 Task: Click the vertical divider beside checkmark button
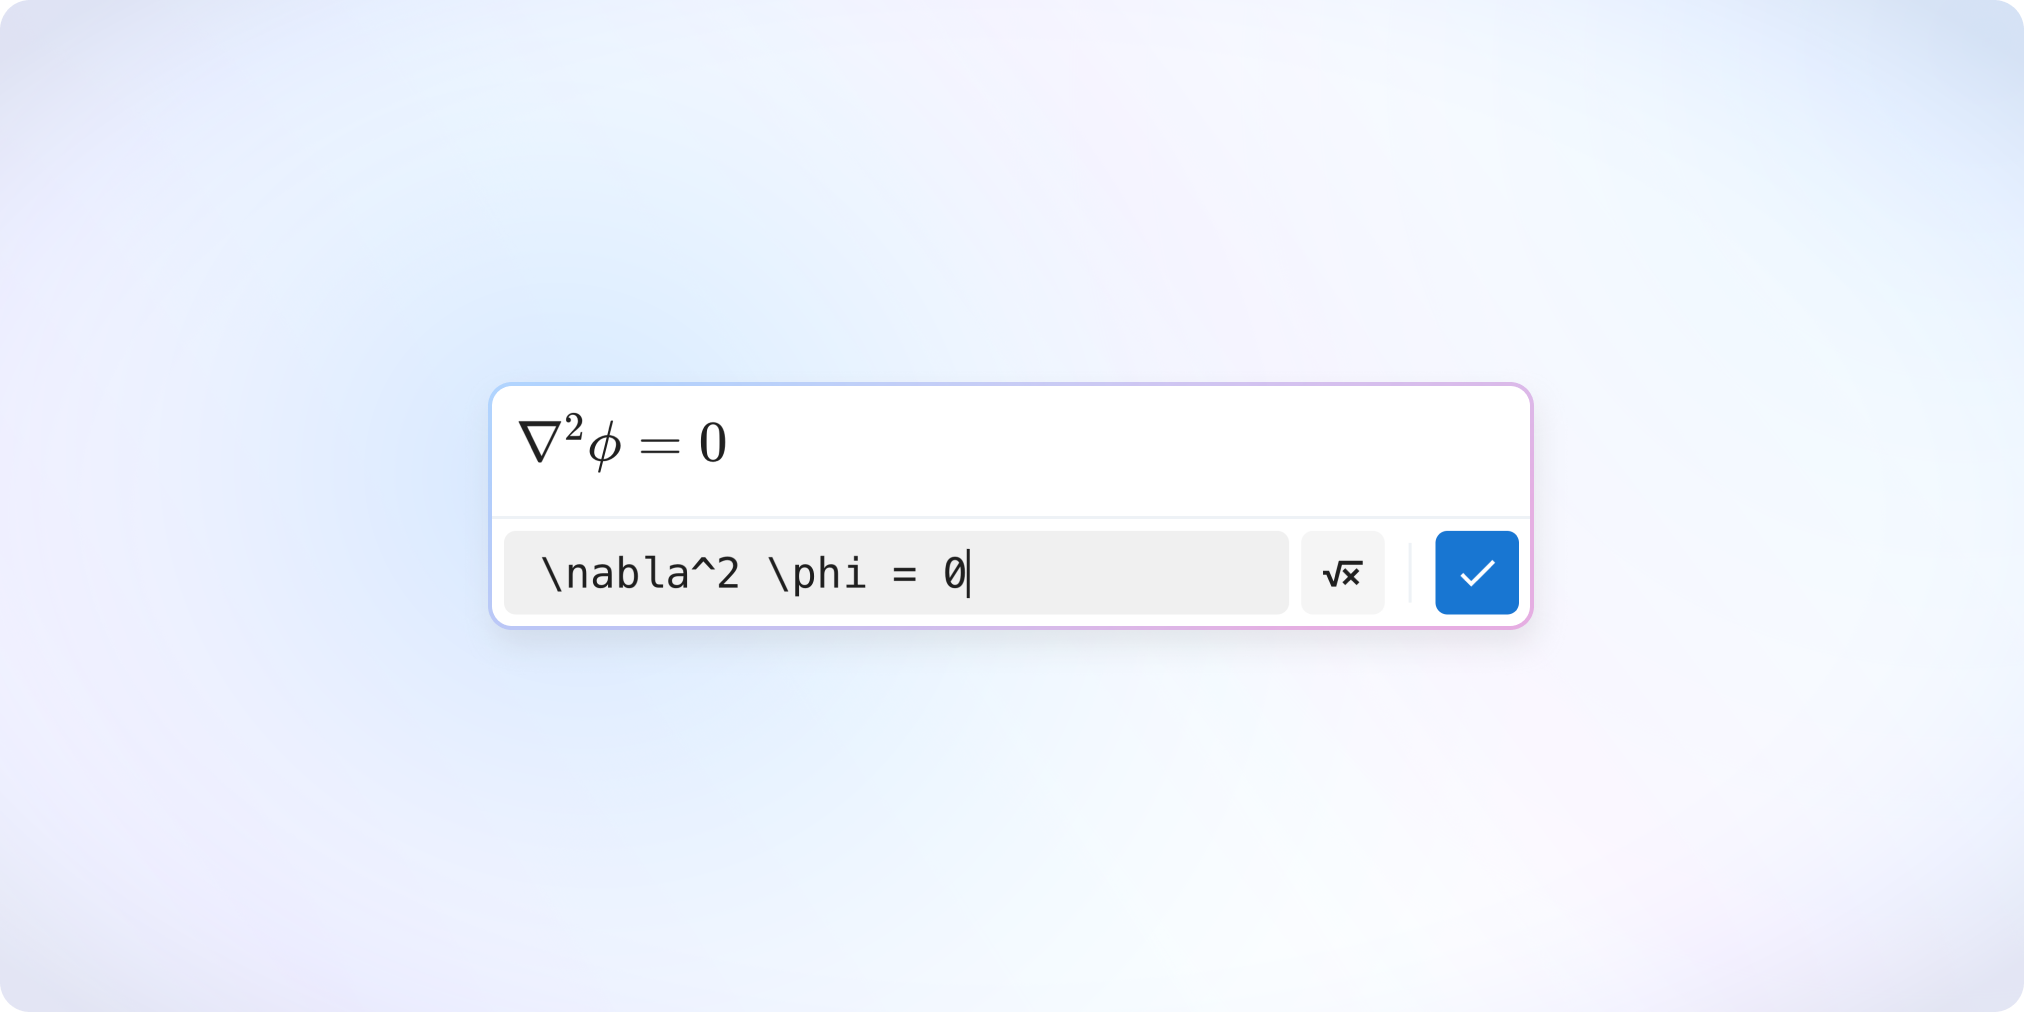[1410, 573]
